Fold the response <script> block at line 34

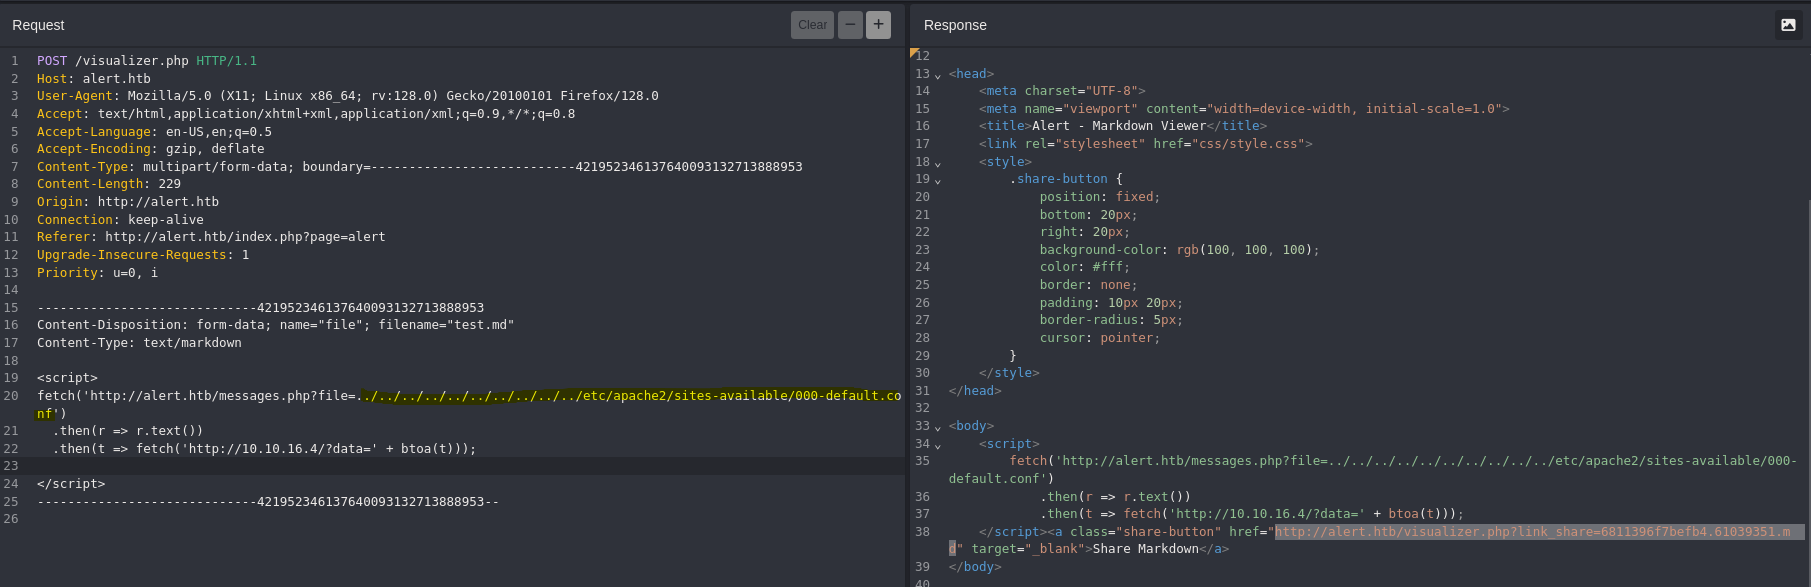937,444
